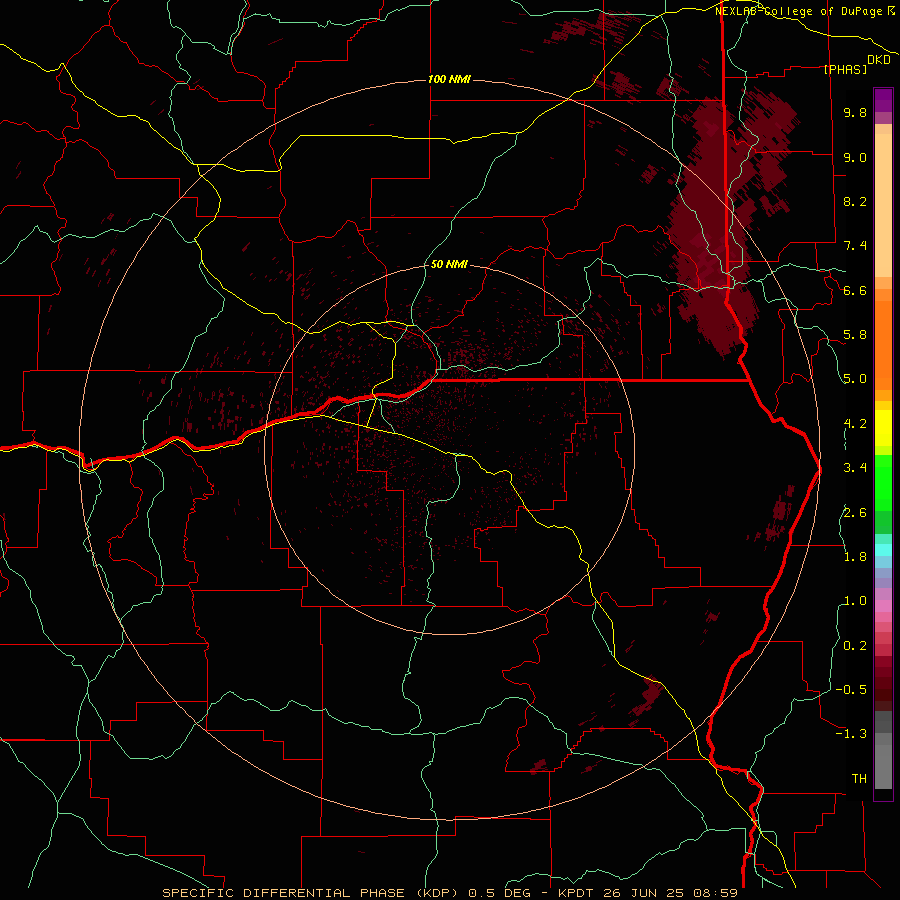Pick the pink band in the color scale
This screenshot has height=900, width=900.
(x=883, y=606)
